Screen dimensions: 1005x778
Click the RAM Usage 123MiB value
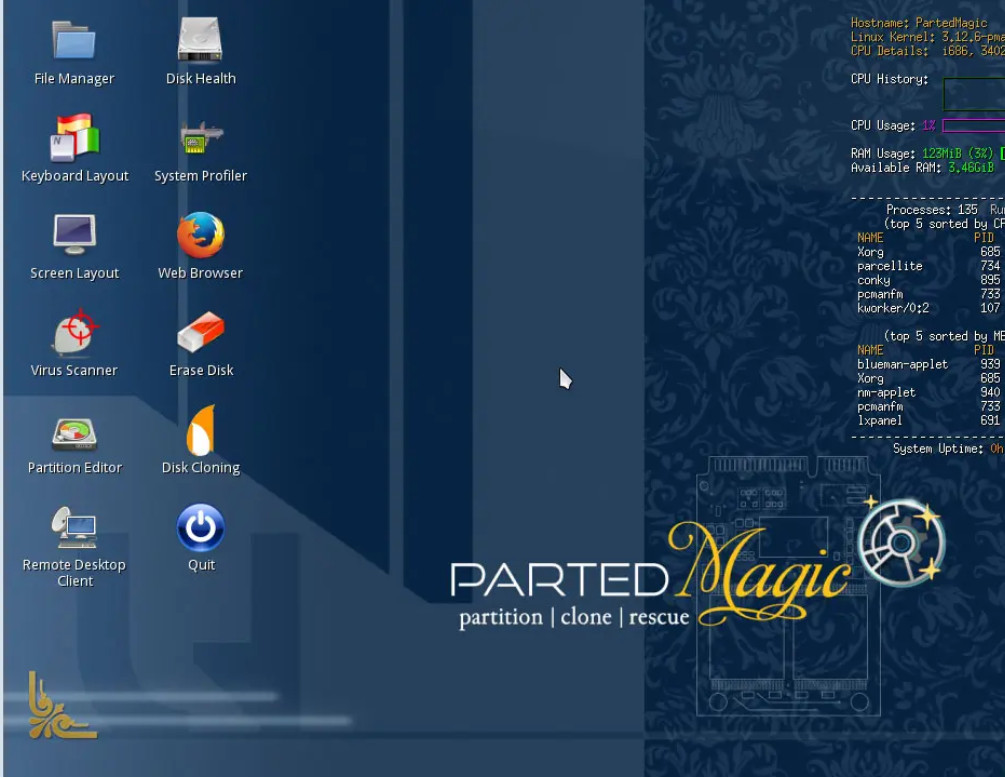[958, 154]
